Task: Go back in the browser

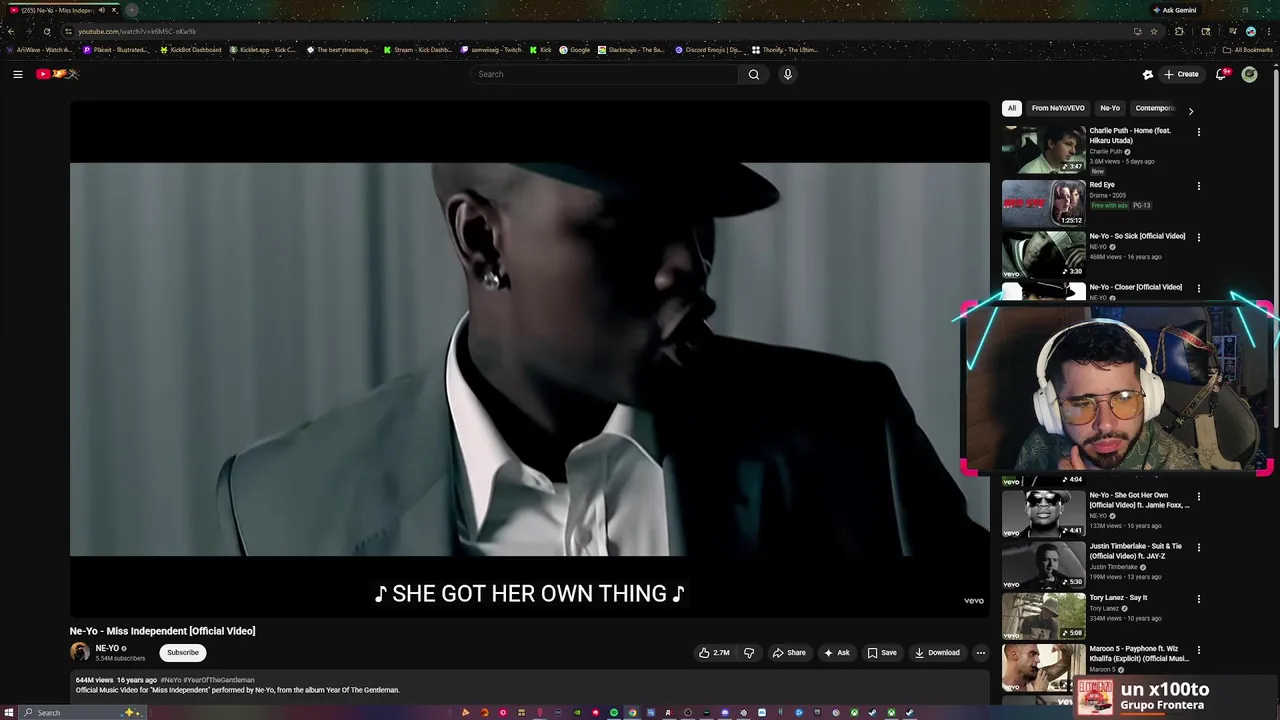Action: (10, 31)
